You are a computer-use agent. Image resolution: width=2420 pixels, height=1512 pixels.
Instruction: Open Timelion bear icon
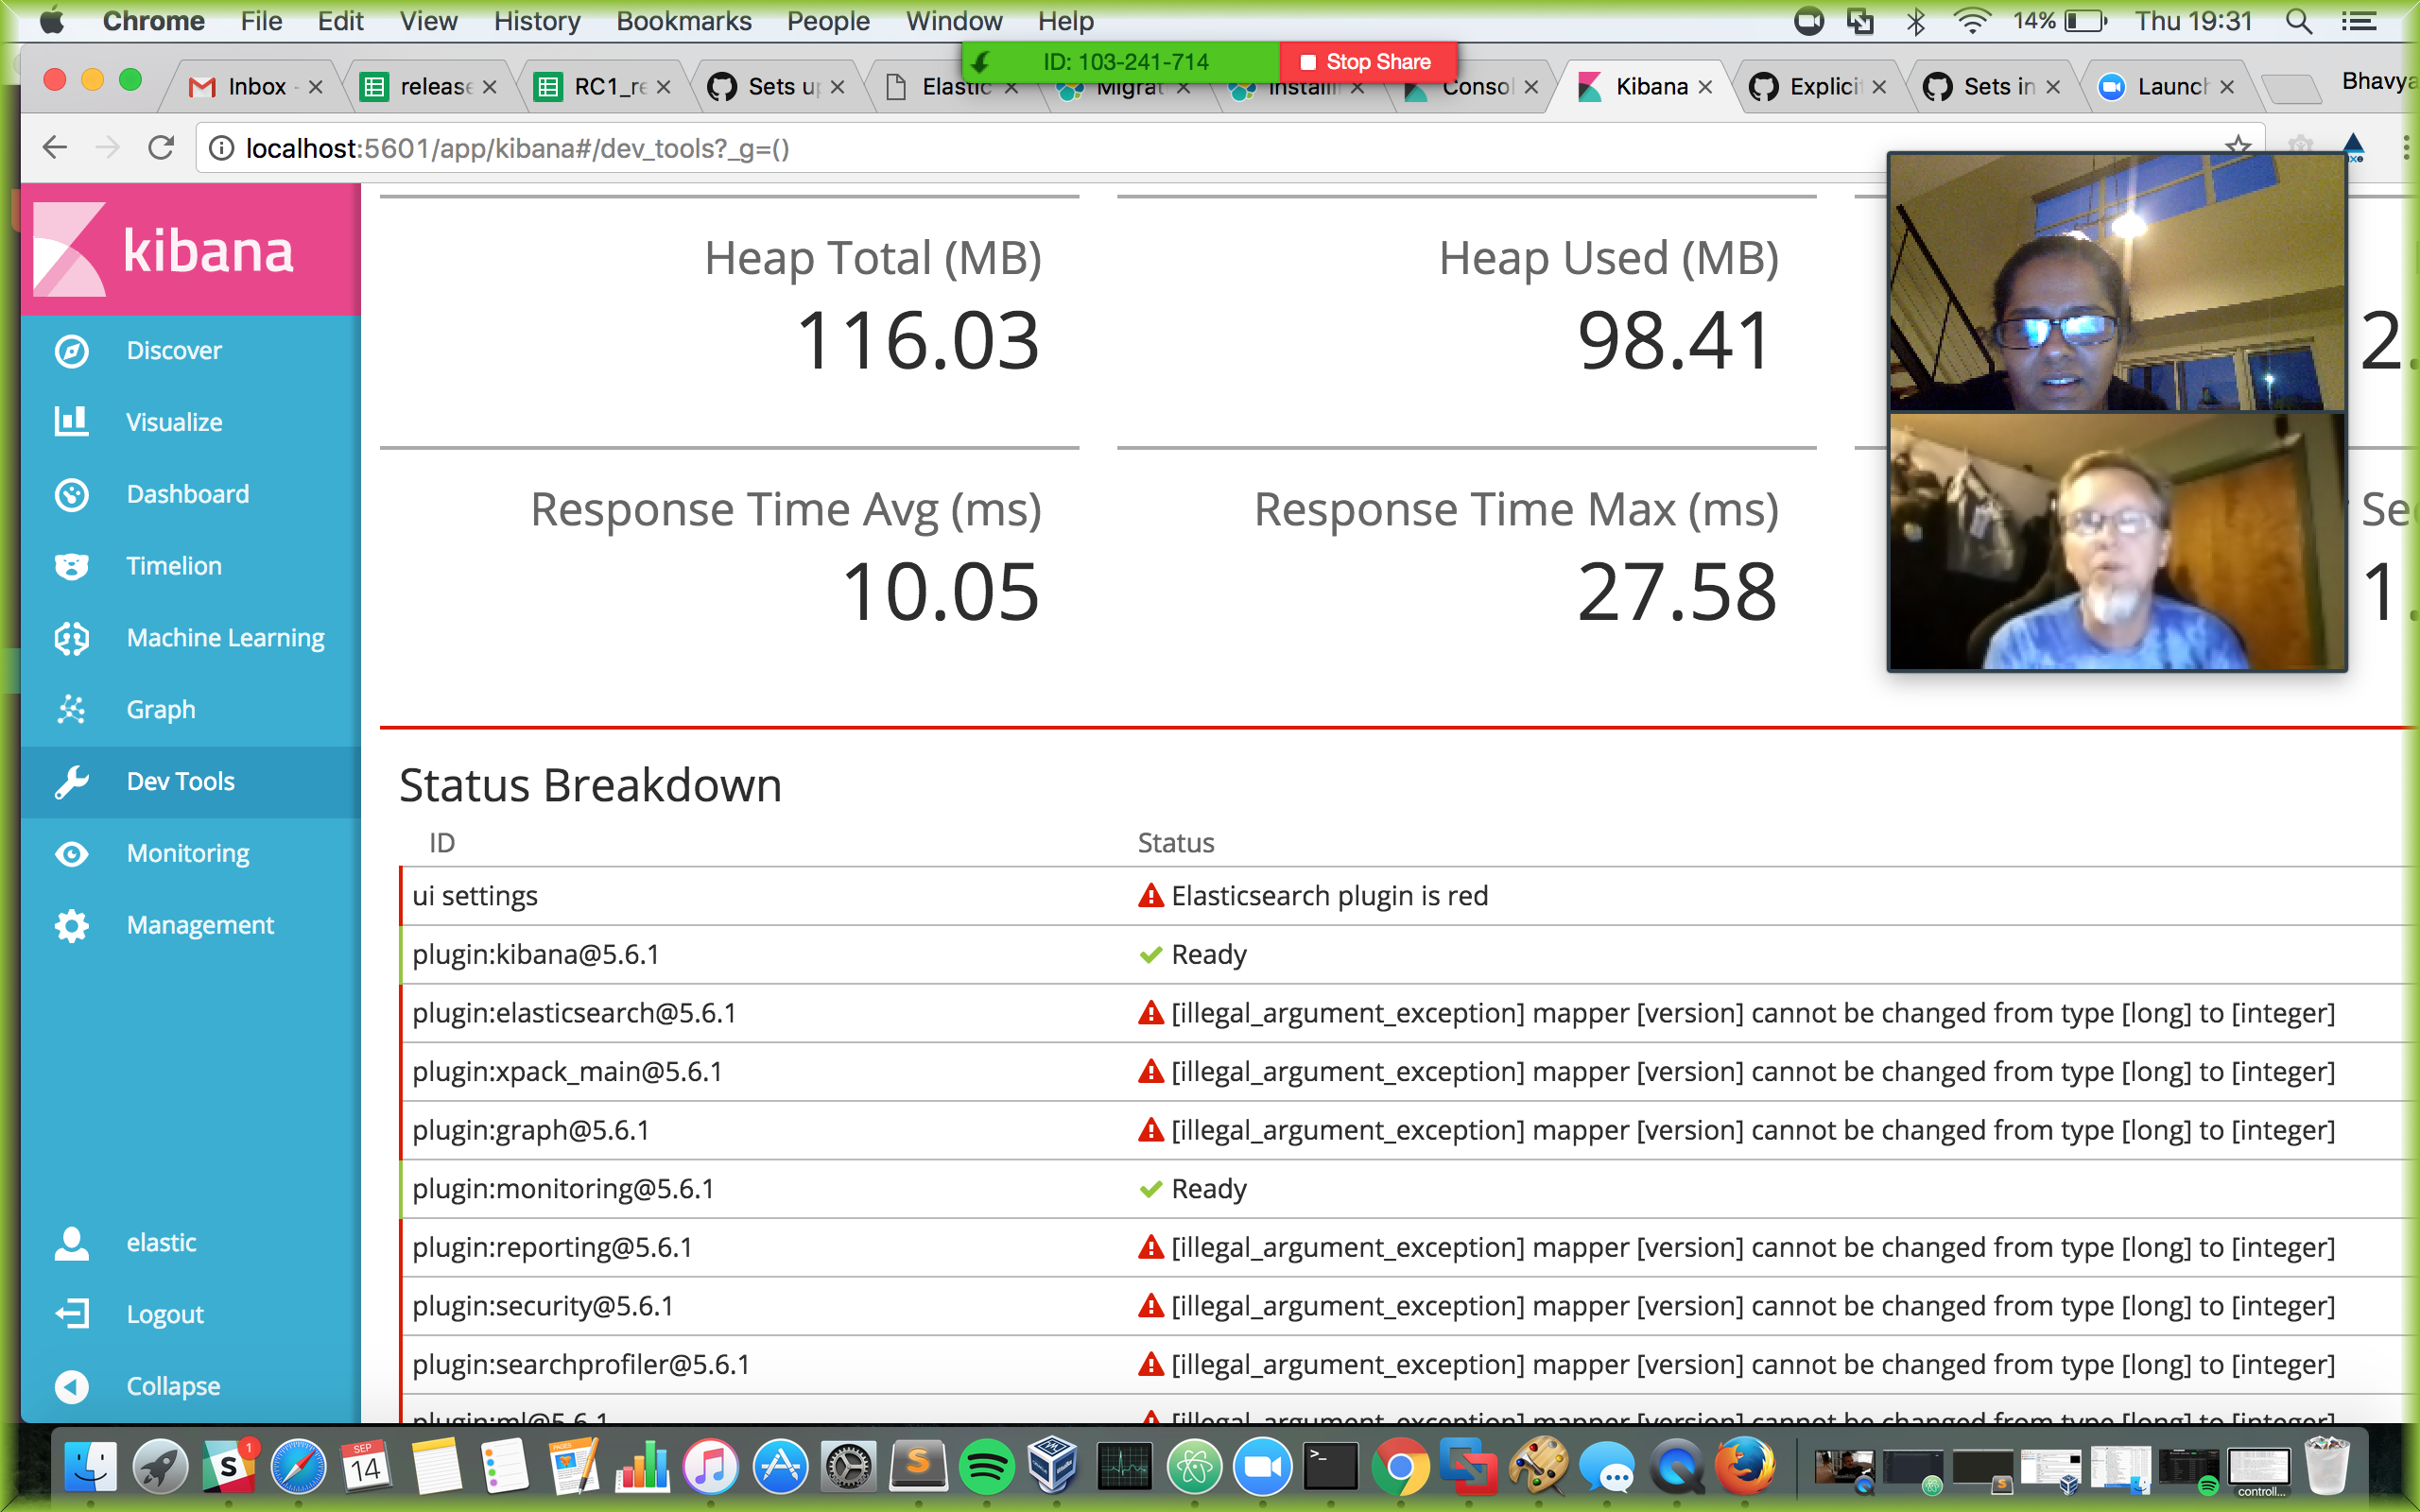point(71,566)
